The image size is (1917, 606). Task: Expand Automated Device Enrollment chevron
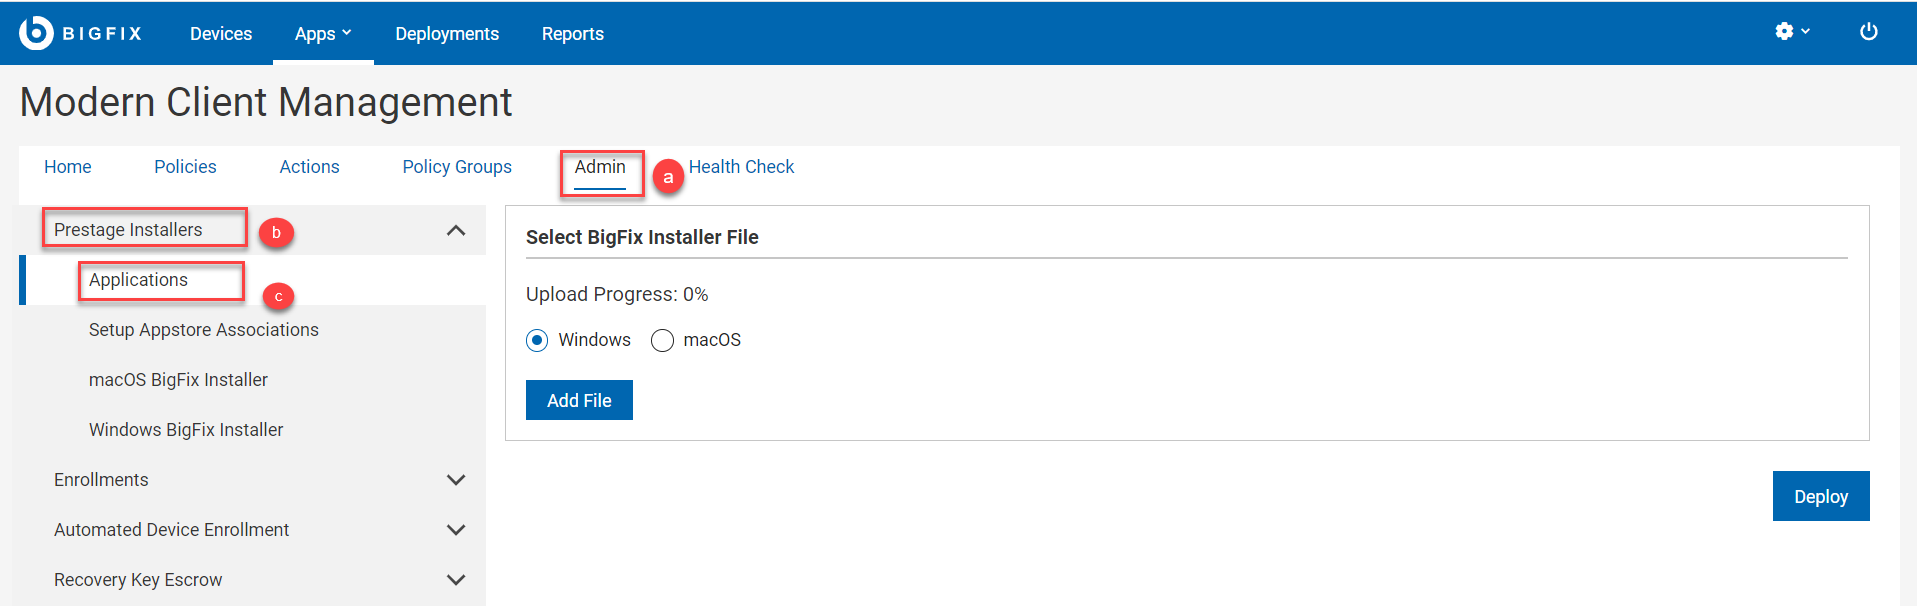pos(456,530)
